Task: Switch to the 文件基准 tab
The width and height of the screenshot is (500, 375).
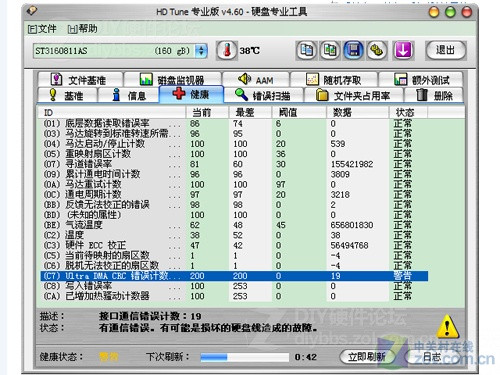Action: [x=80, y=80]
